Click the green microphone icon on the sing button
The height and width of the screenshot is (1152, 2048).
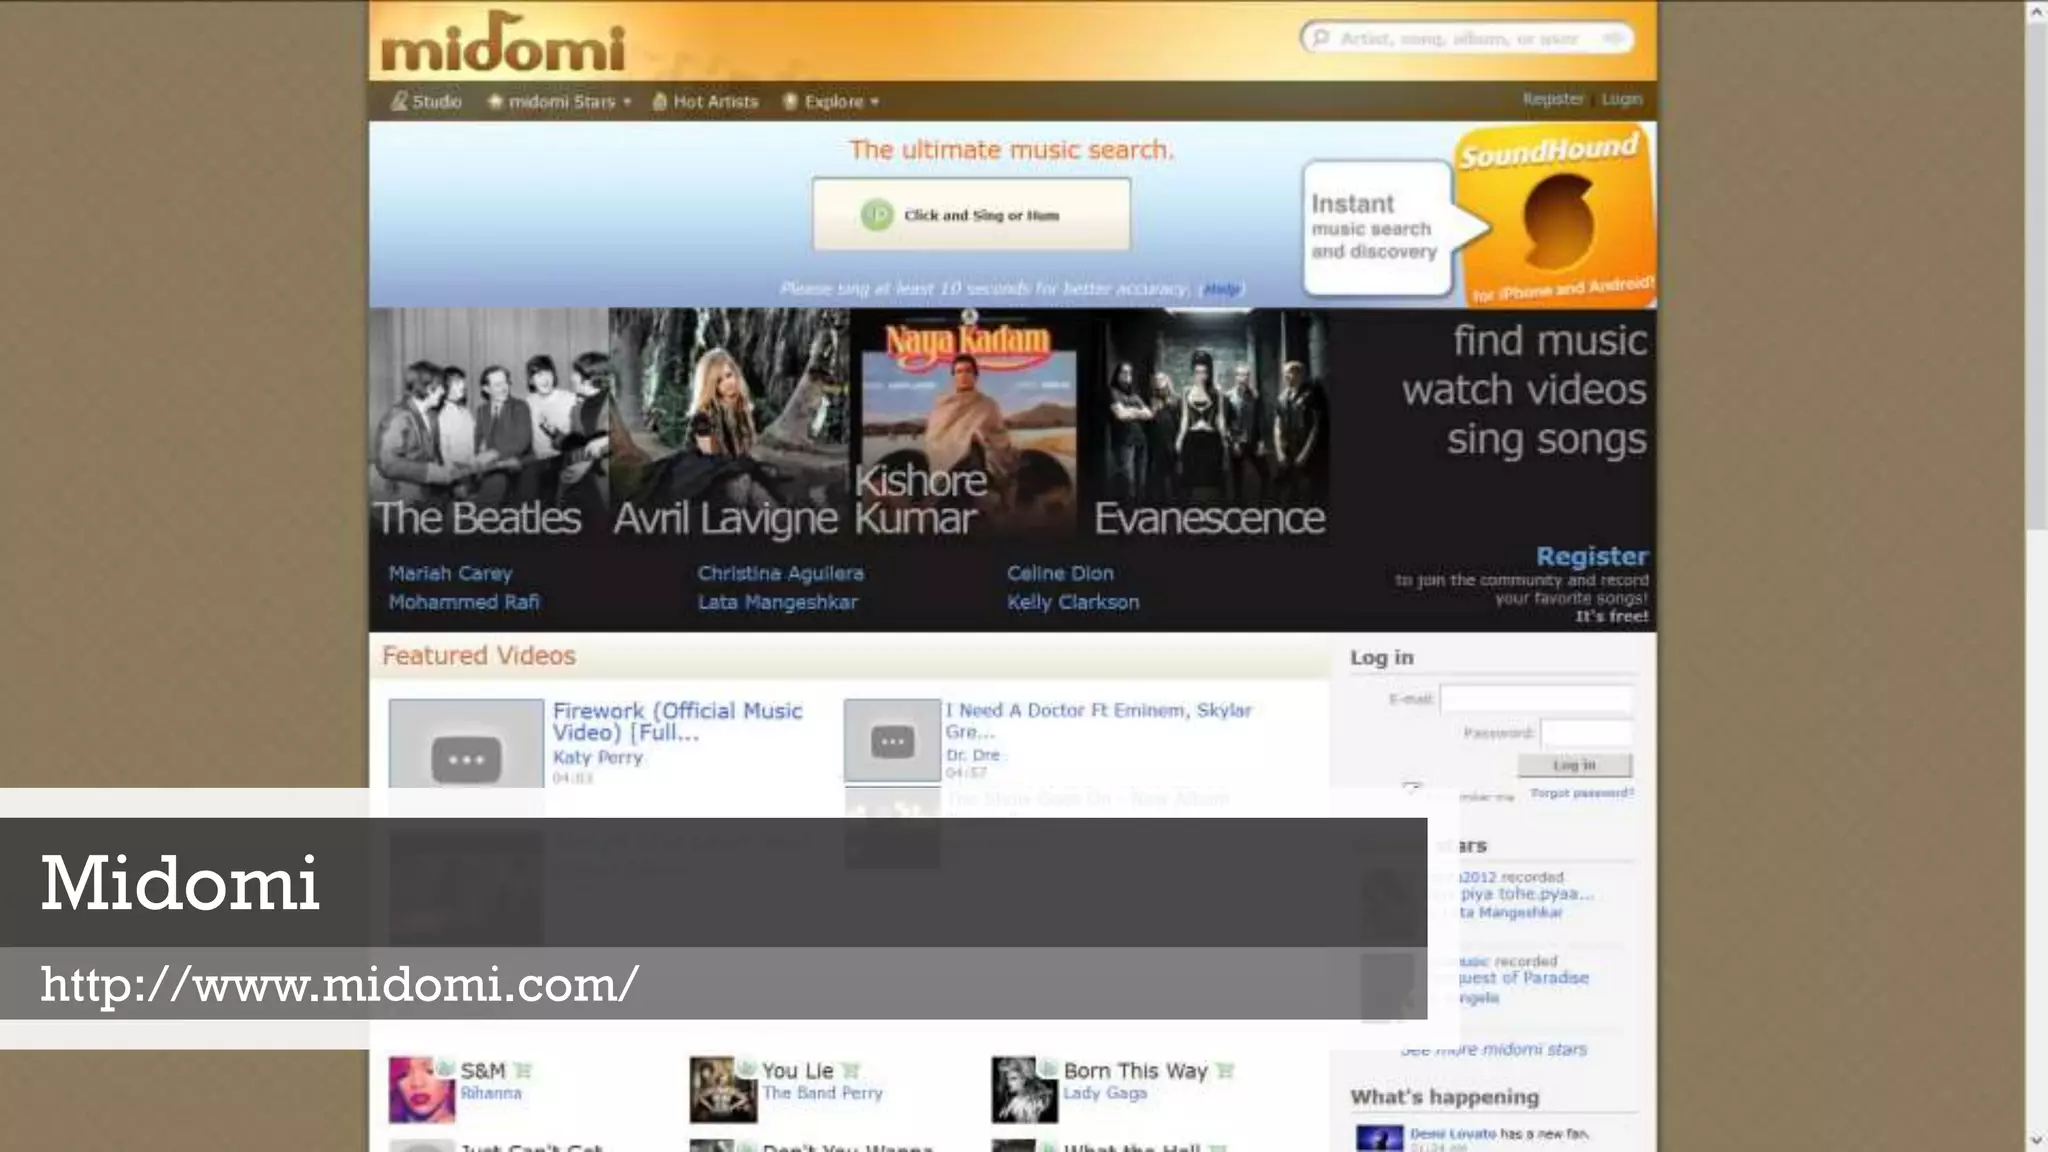(x=877, y=215)
